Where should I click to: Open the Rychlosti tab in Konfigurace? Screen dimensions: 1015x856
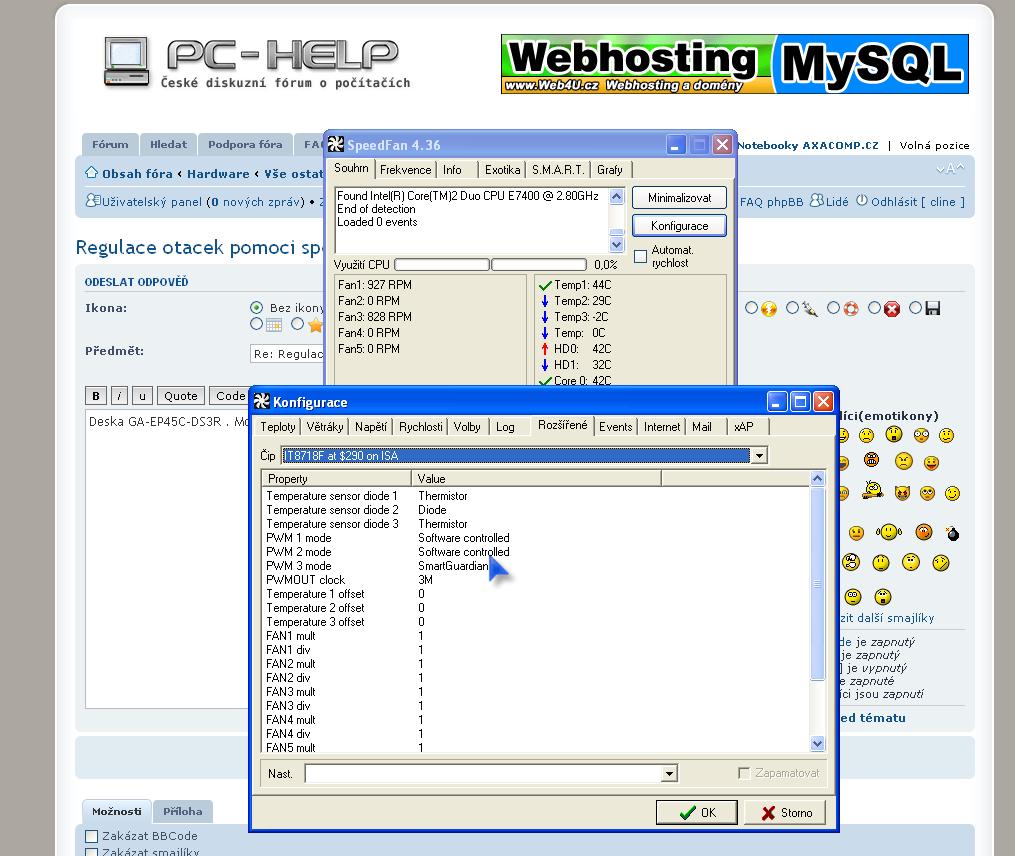click(x=421, y=427)
